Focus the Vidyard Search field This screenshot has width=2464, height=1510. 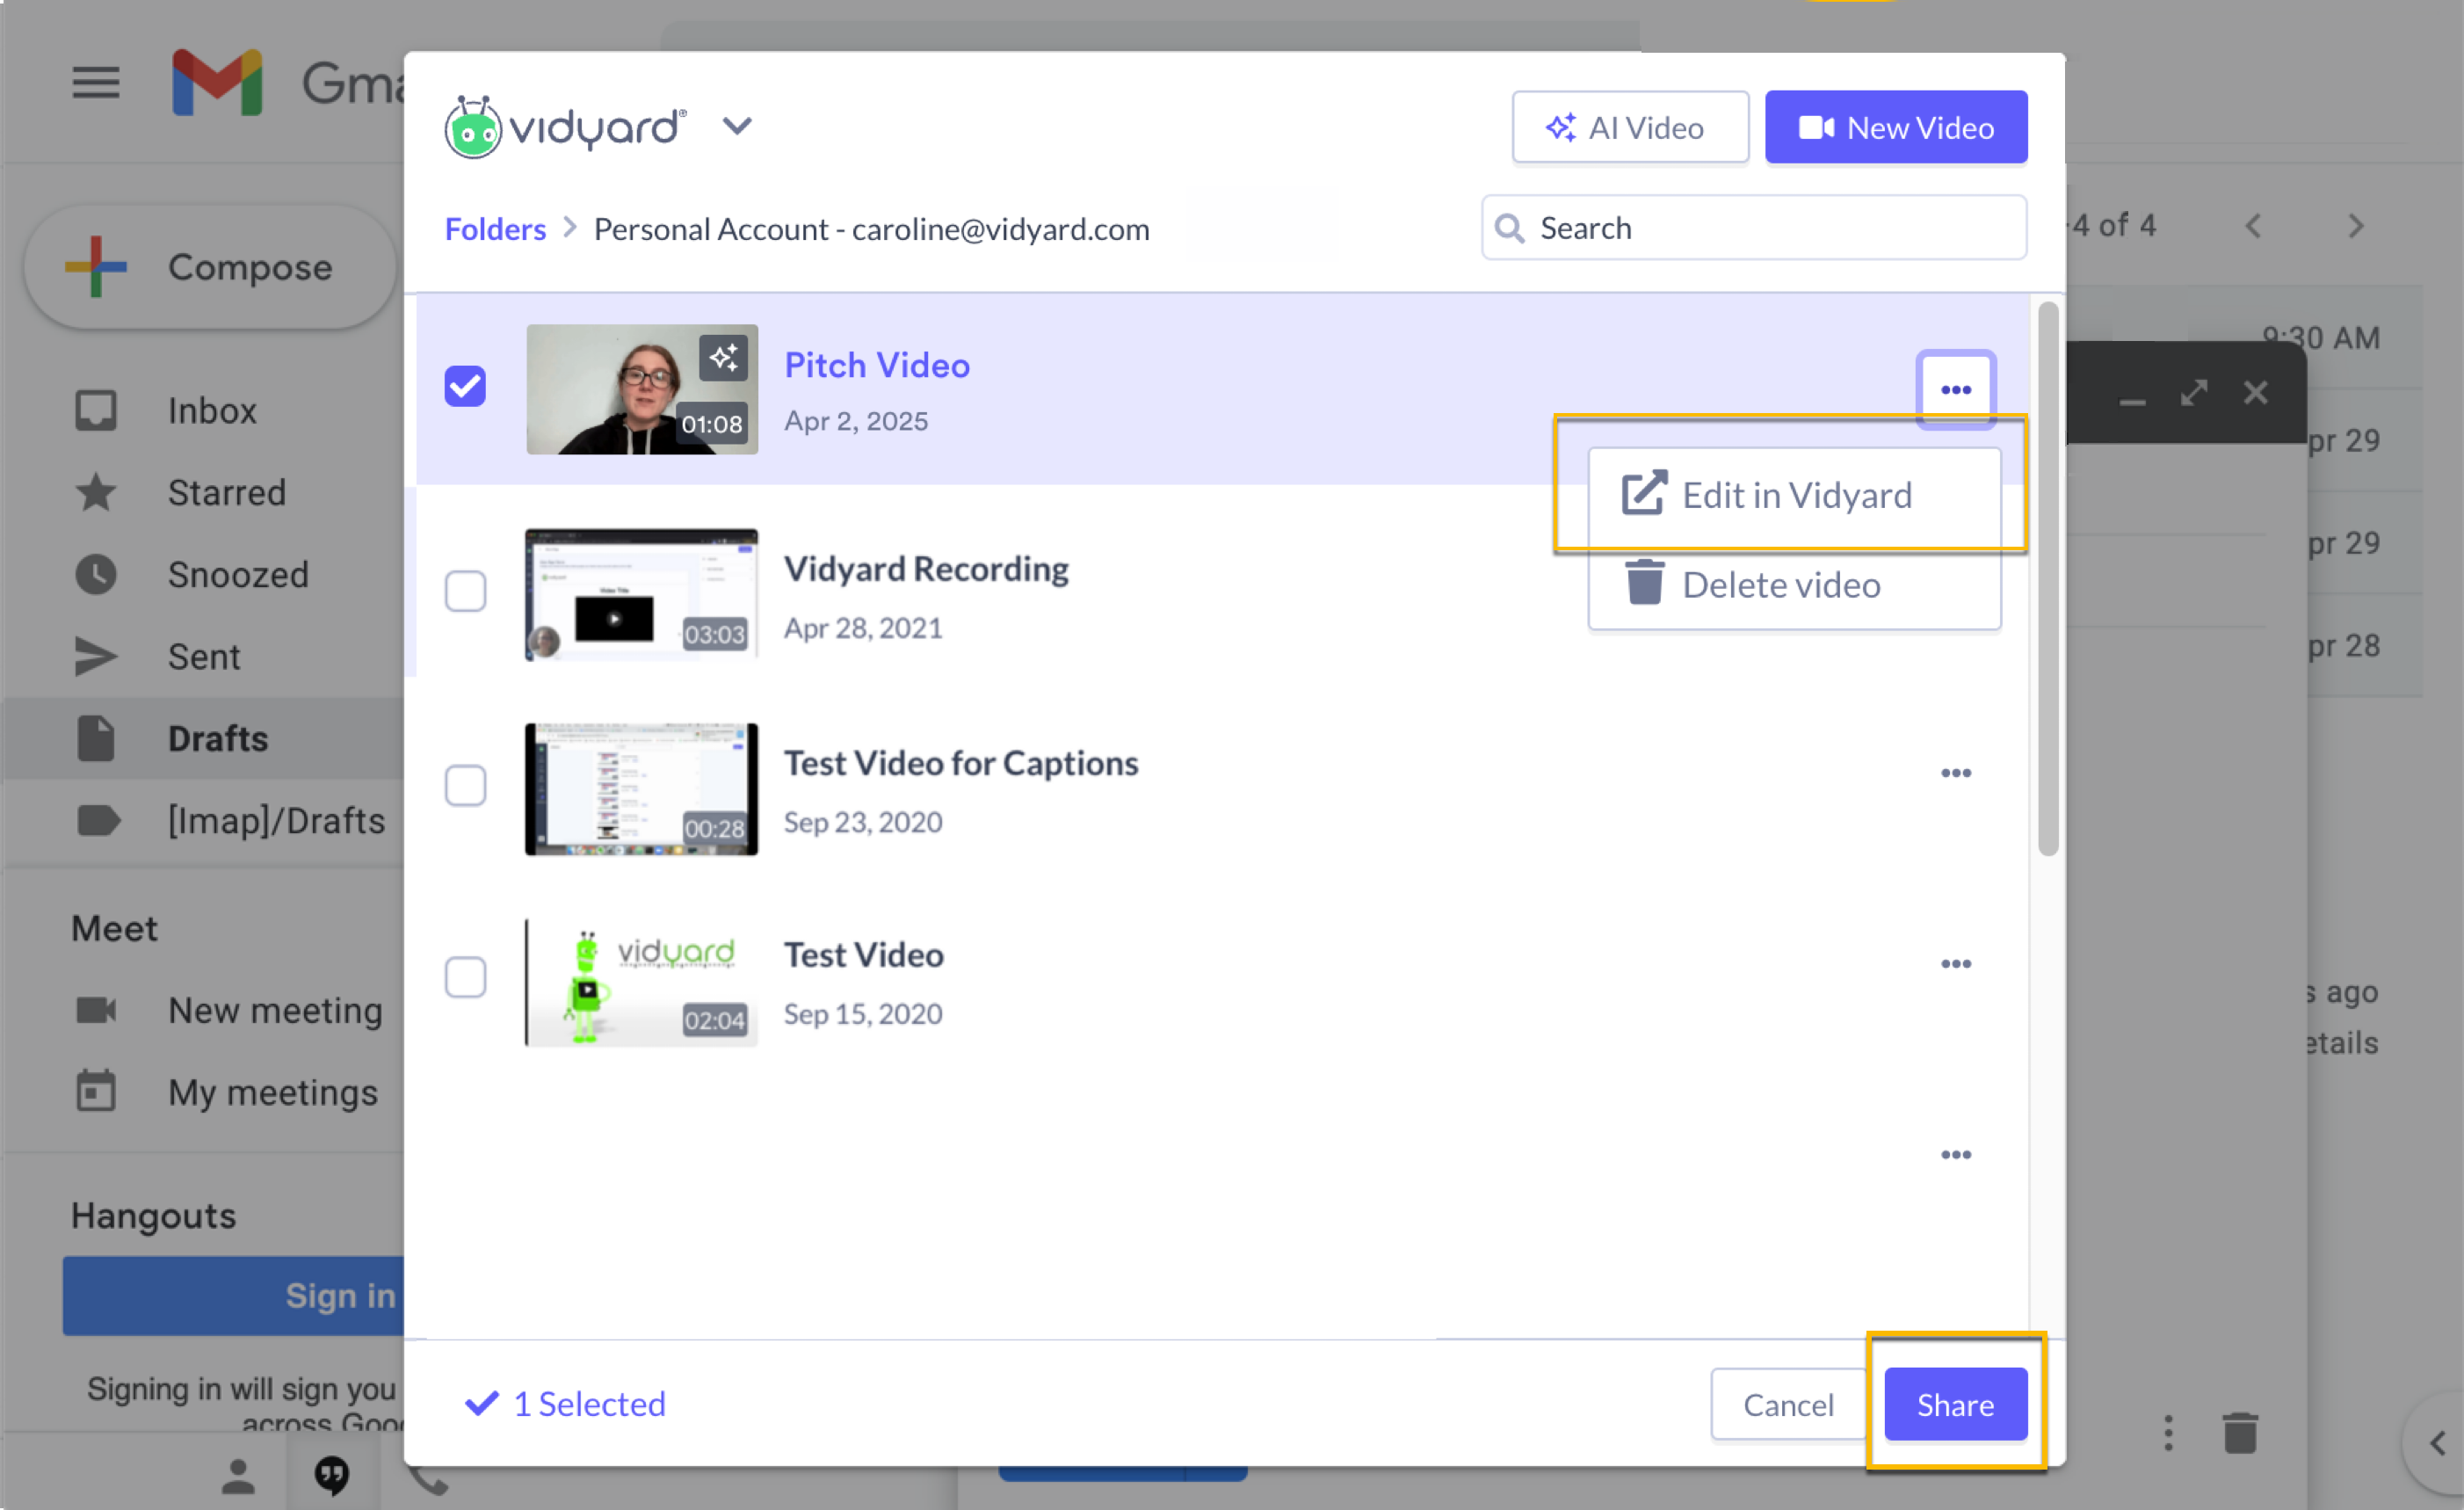pyautogui.click(x=1754, y=228)
